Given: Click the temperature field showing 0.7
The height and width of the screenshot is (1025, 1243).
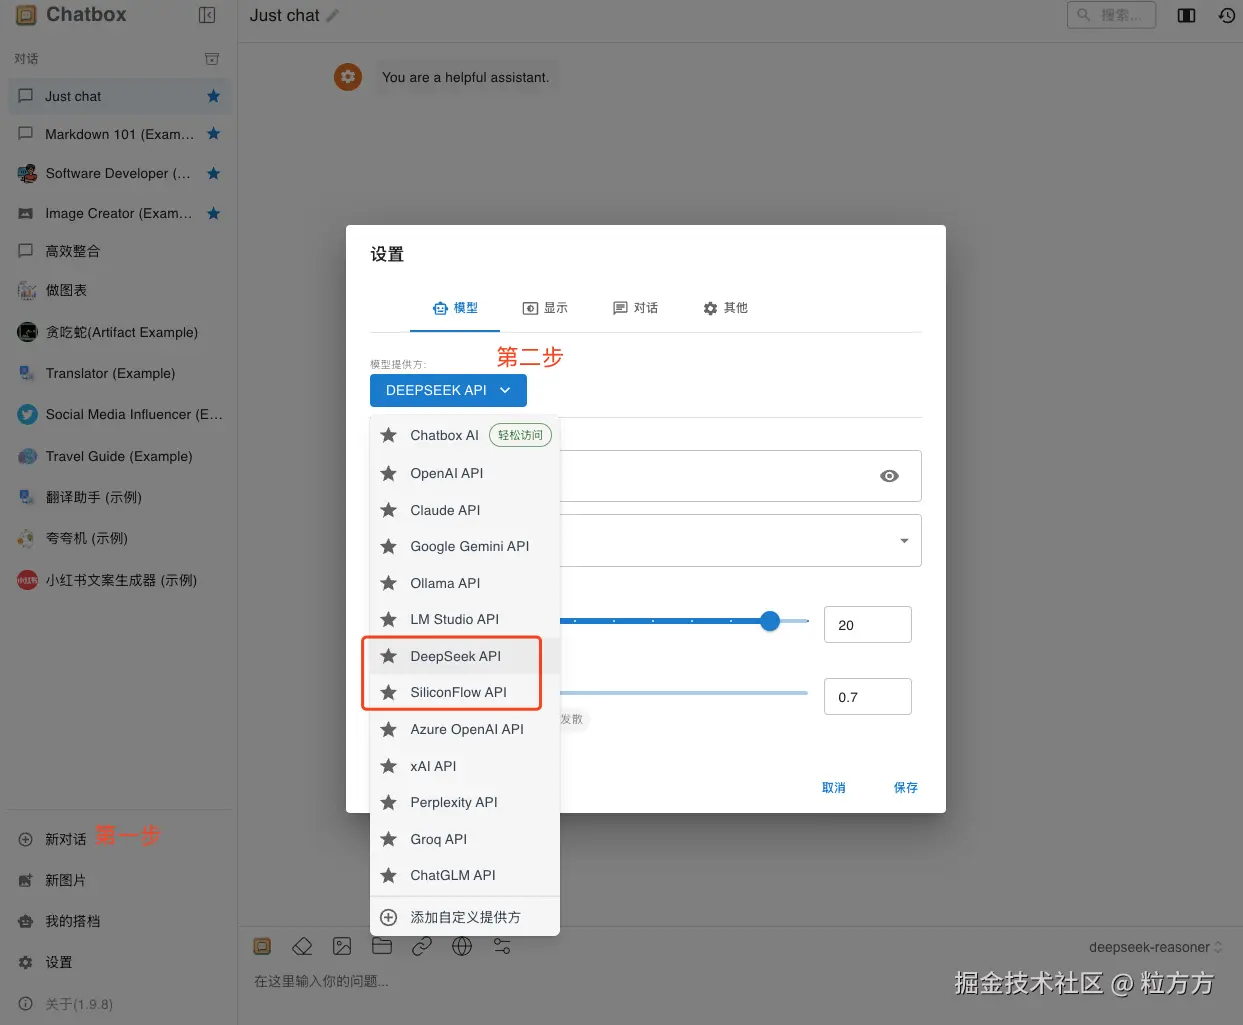Looking at the screenshot, I should [867, 697].
